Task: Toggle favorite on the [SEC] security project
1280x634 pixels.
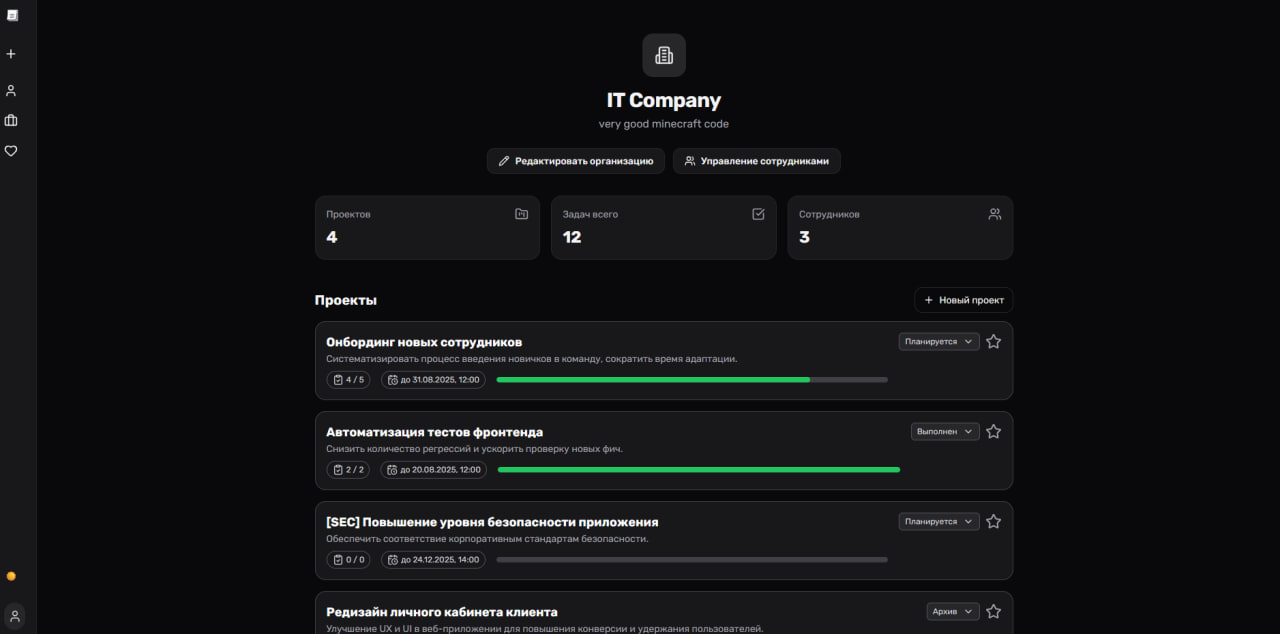Action: click(x=993, y=522)
